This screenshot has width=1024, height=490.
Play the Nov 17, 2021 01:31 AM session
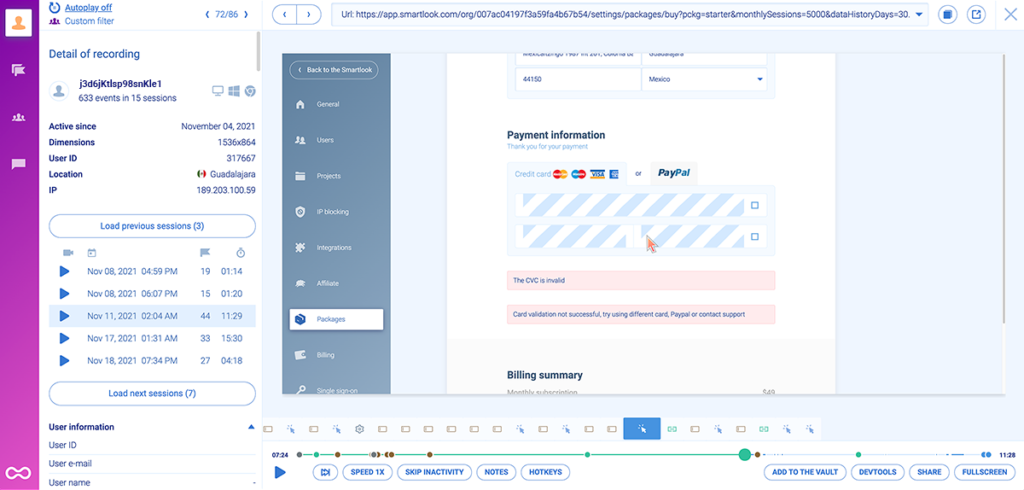coord(64,338)
